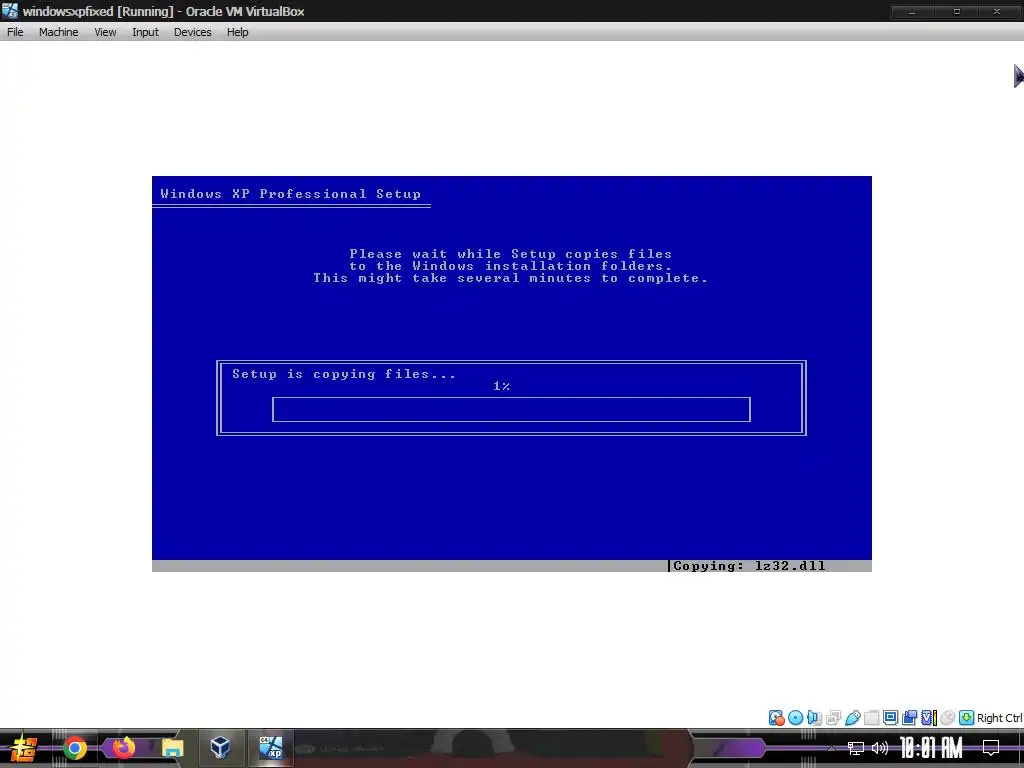This screenshot has width=1024, height=768.
Task: Click the shared folders indicator icon
Action: coord(871,718)
